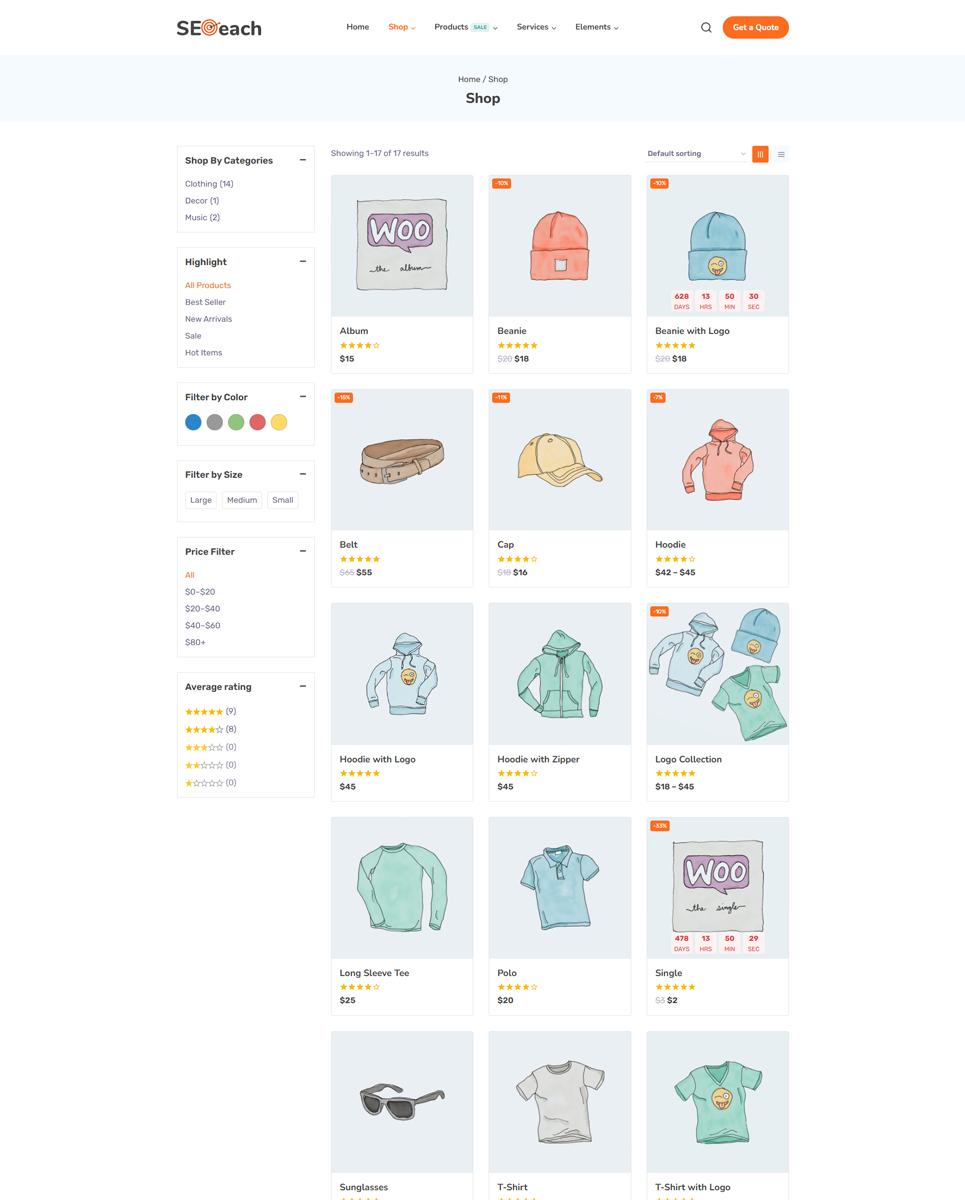Switch to grid view layout icon

(x=760, y=154)
